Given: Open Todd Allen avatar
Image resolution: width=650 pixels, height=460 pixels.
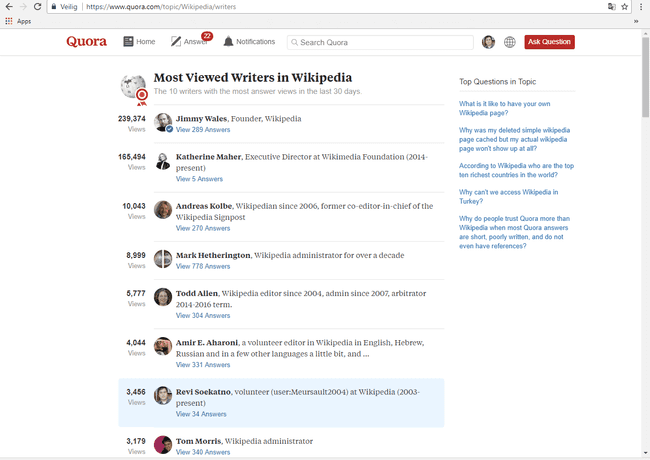Looking at the screenshot, I should coord(163,297).
